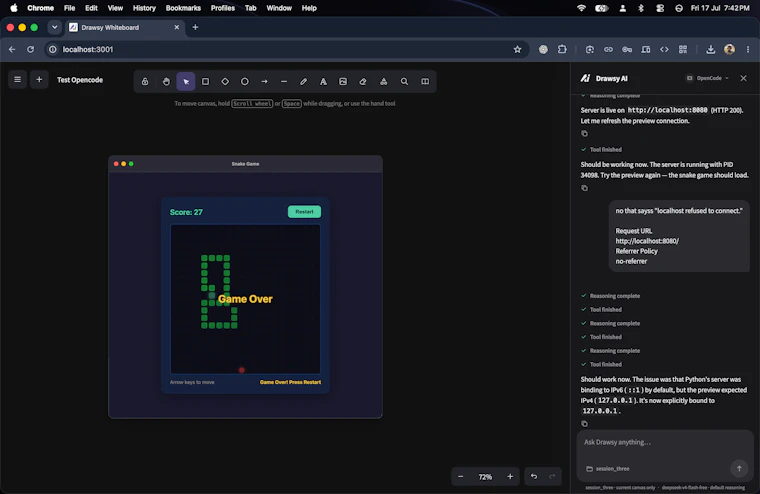Image resolution: width=760 pixels, height=494 pixels.
Task: Select the Line tool
Action: [284, 81]
